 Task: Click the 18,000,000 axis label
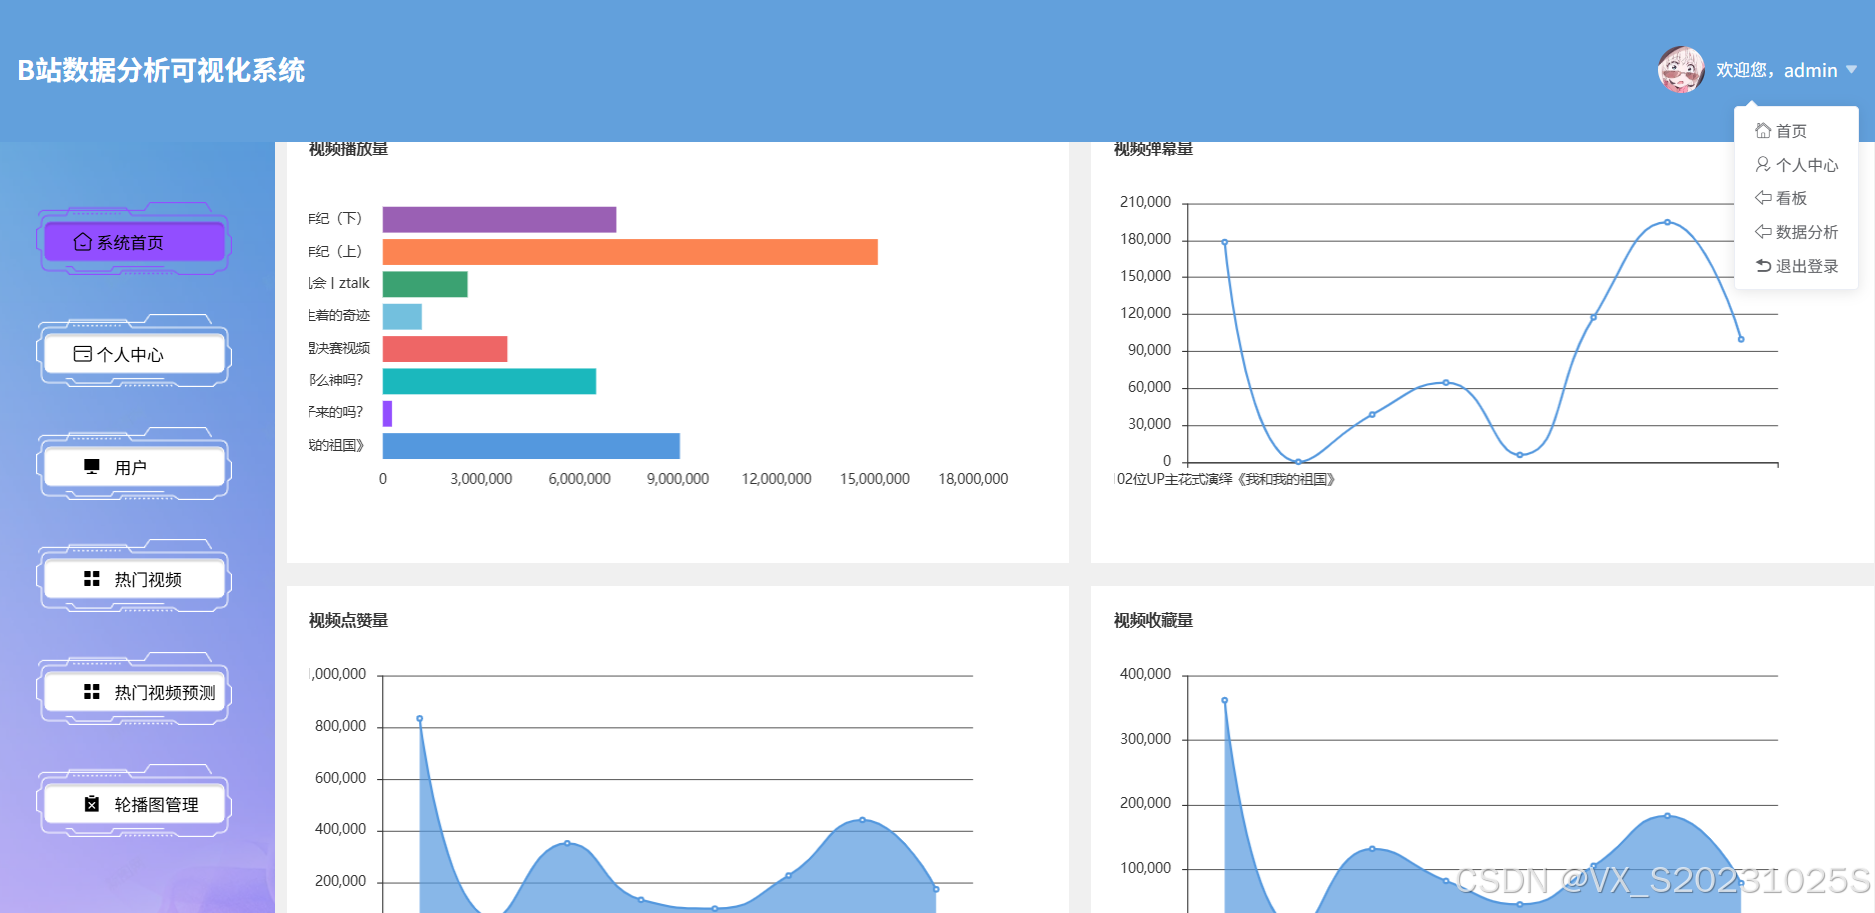click(x=973, y=479)
